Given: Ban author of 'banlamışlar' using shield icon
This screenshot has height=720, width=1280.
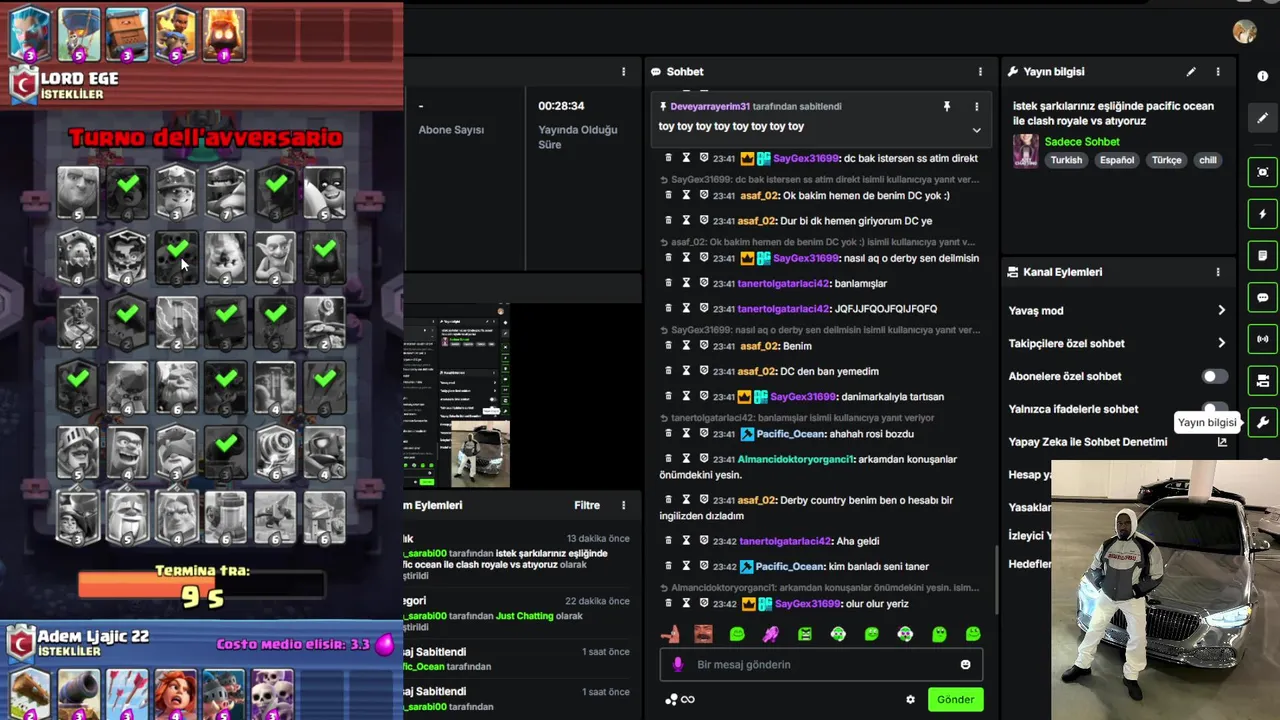Looking at the screenshot, I should click(704, 283).
